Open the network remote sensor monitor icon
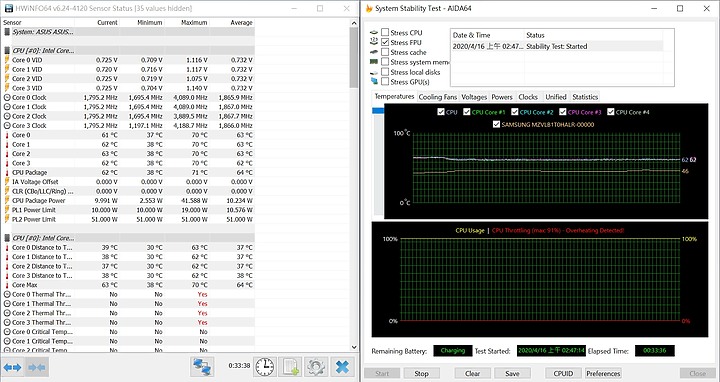This screenshot has width=720, height=382. pyautogui.click(x=202, y=366)
